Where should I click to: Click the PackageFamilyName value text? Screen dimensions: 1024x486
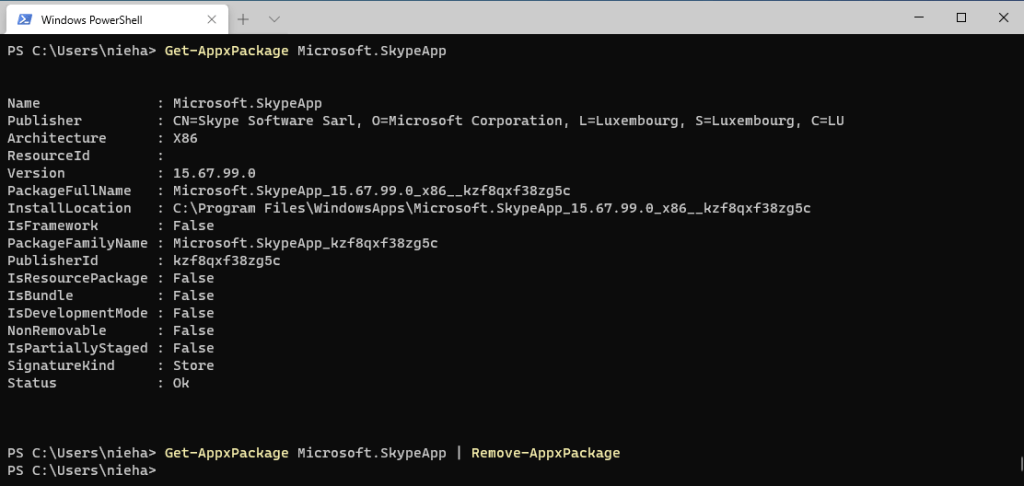[305, 243]
